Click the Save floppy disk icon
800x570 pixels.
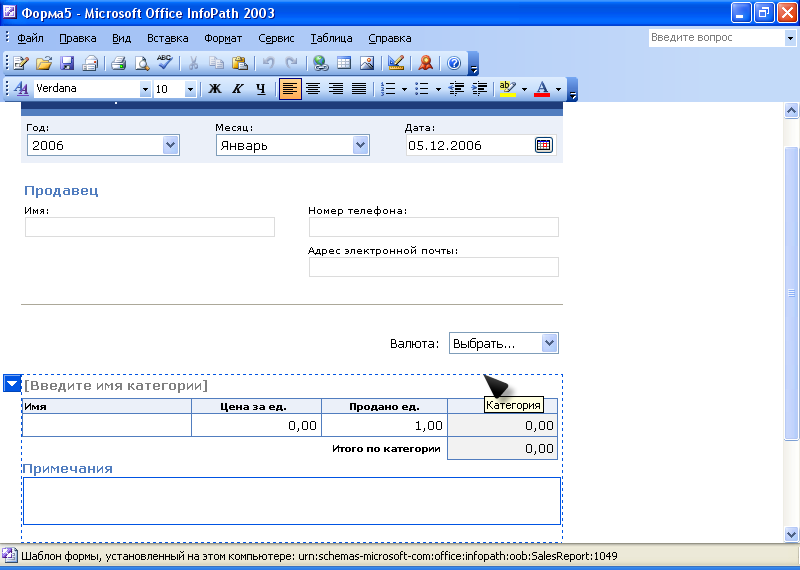(67, 63)
